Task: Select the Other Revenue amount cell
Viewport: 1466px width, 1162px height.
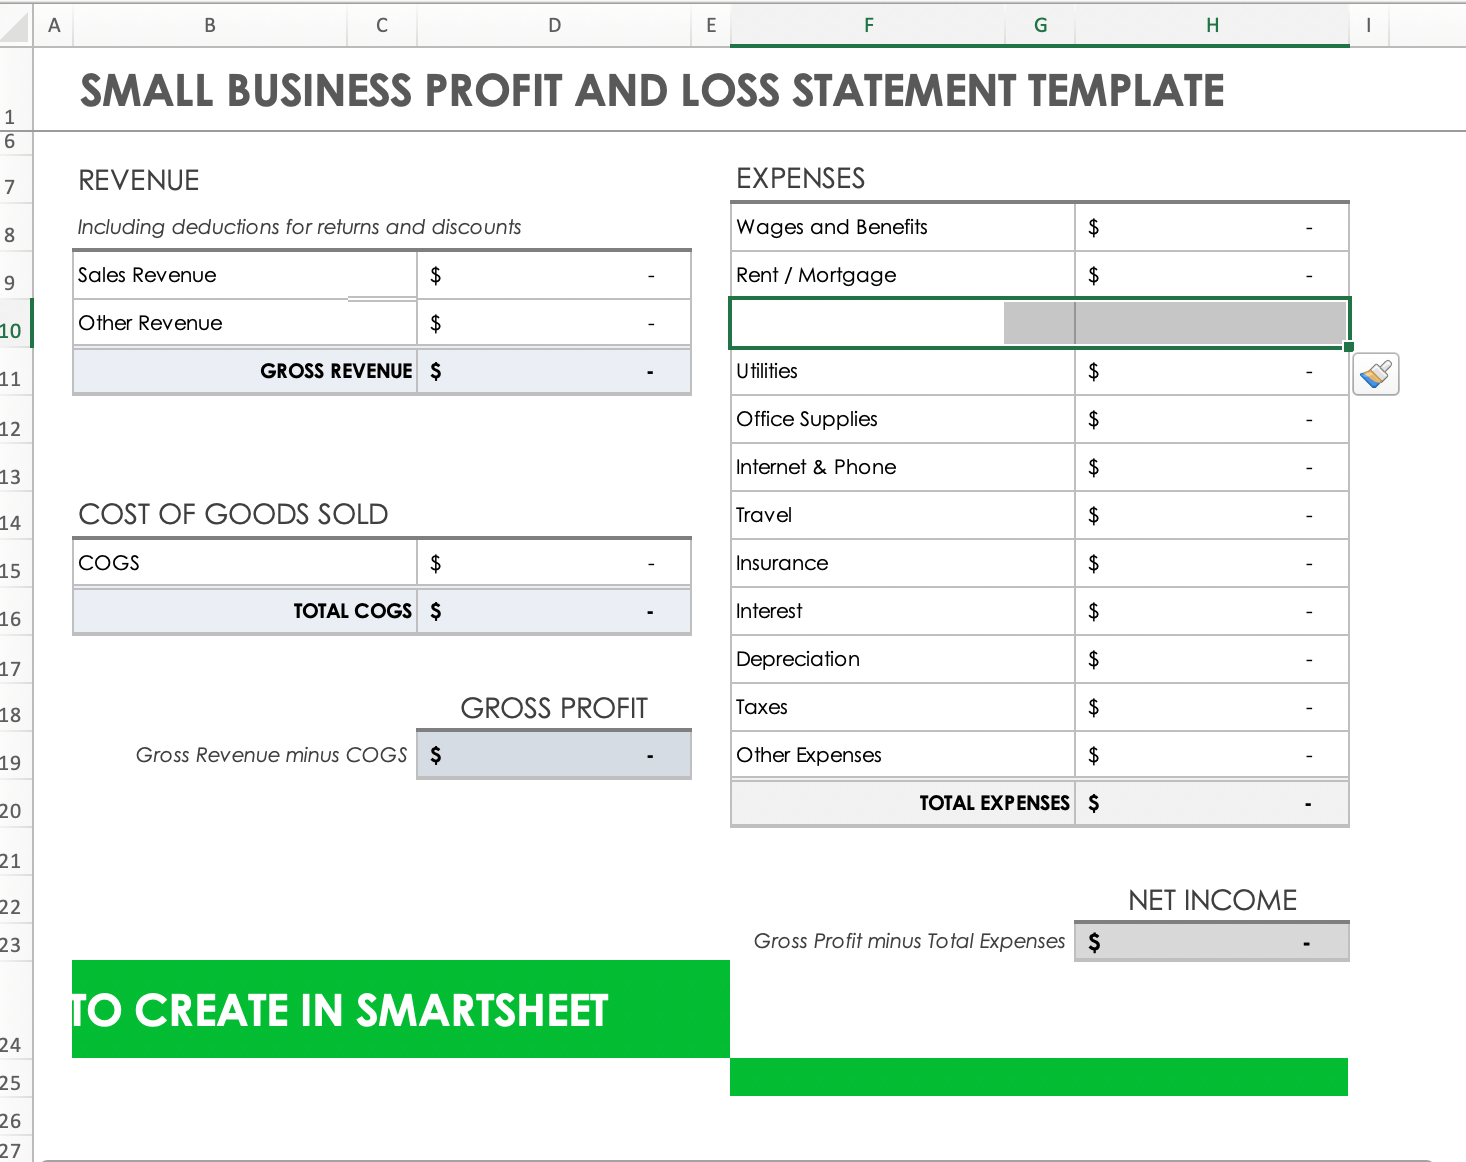Action: click(x=554, y=323)
